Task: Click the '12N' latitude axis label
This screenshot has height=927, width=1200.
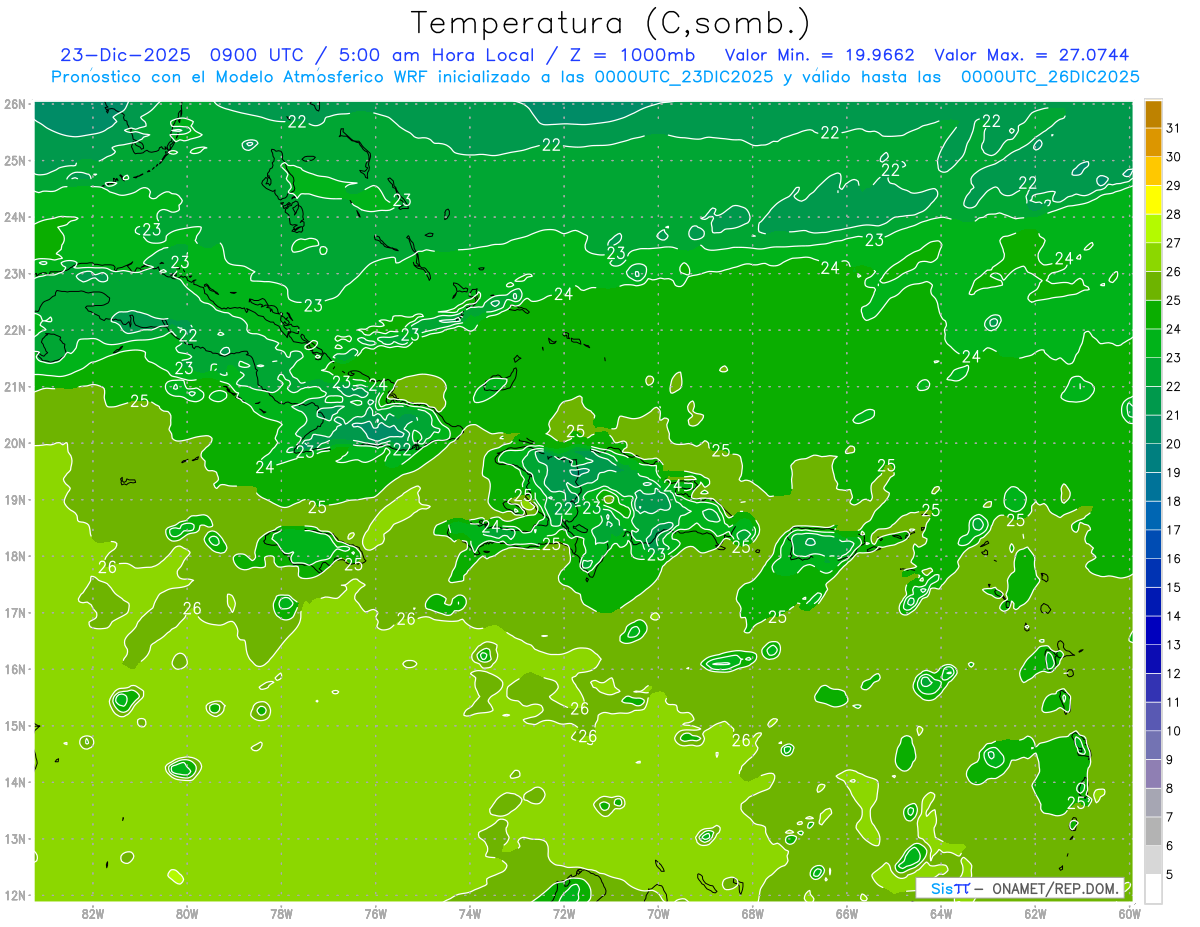Action: tap(15, 895)
